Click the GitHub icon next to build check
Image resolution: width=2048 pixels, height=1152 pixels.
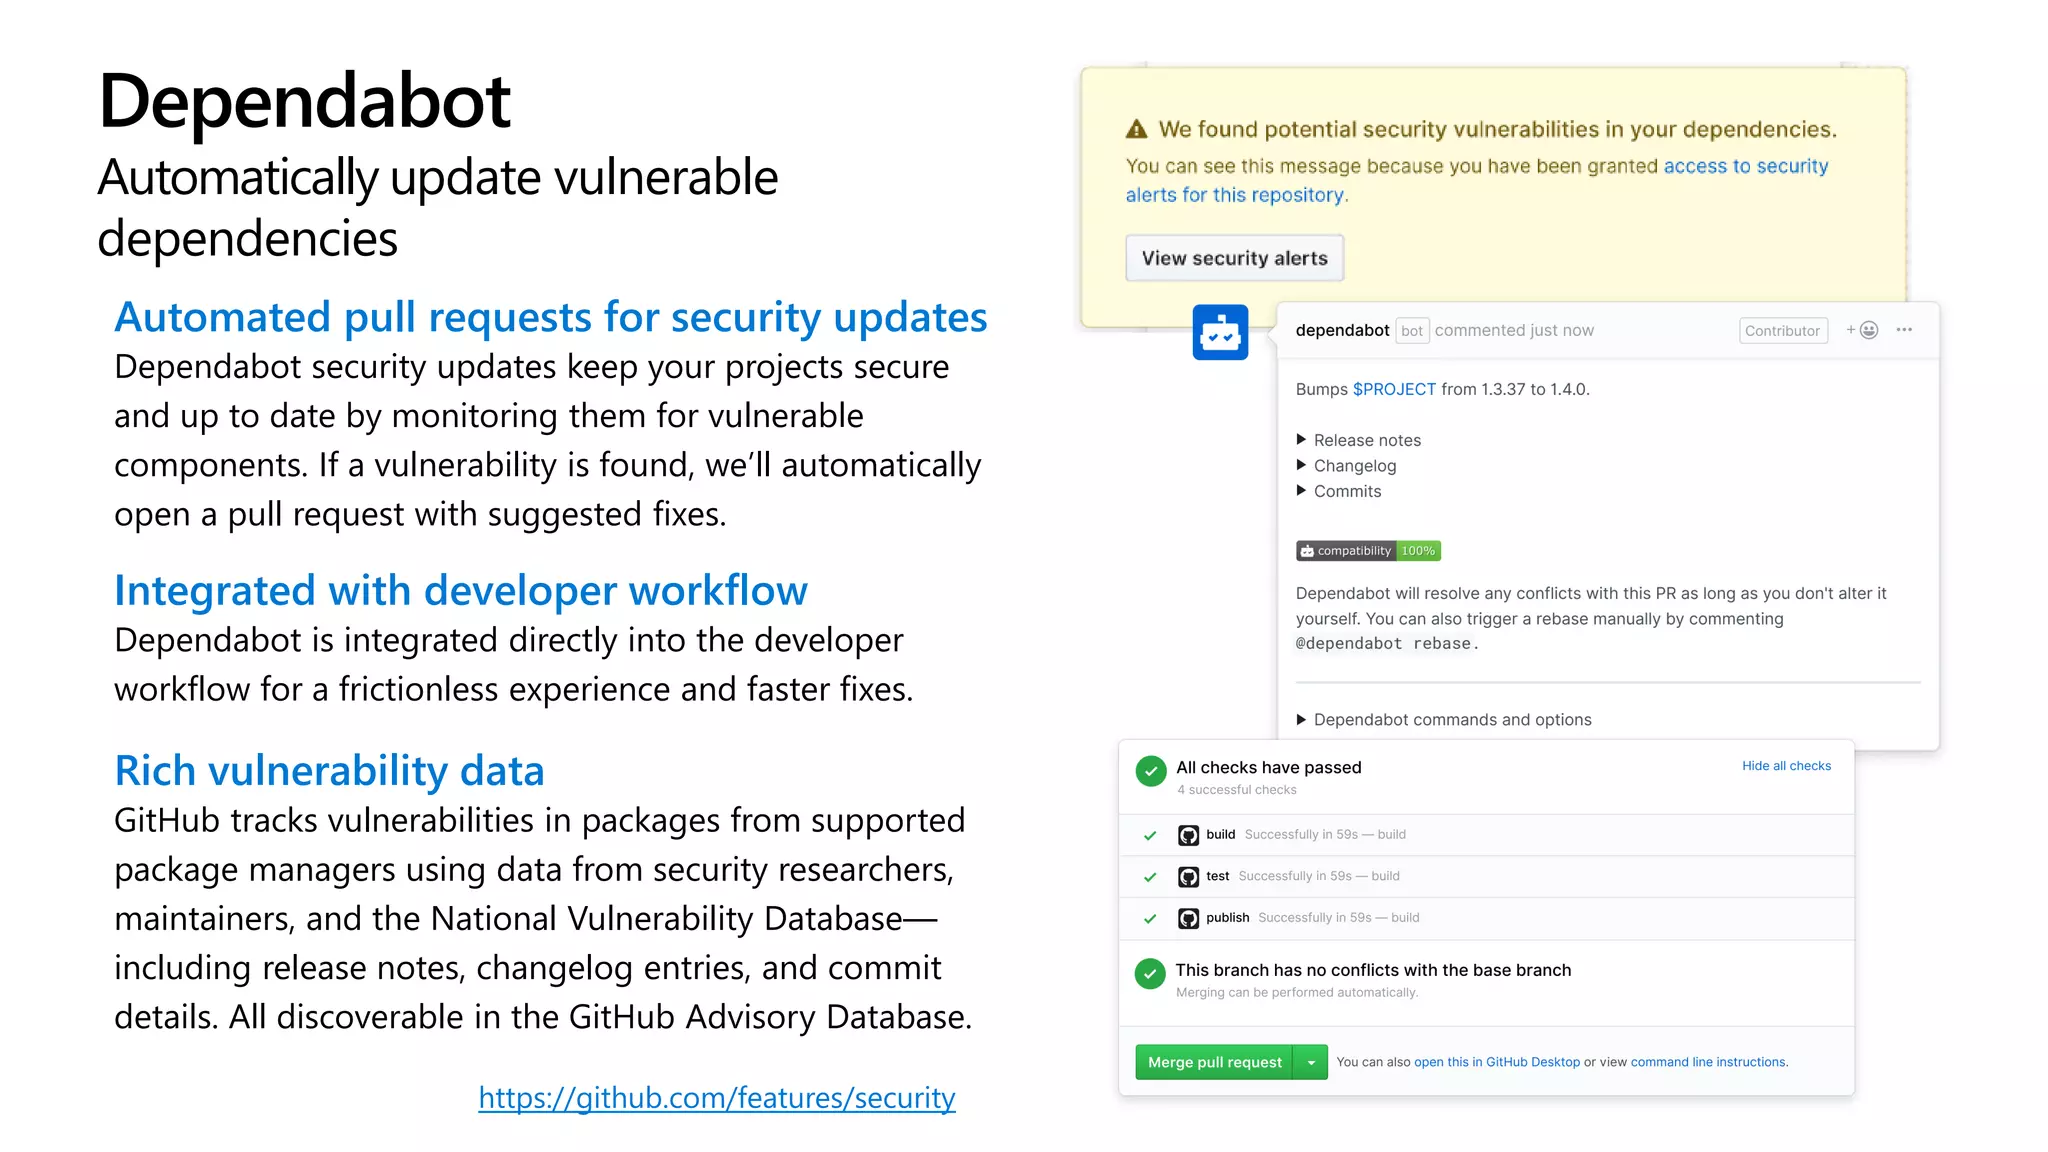coord(1188,835)
